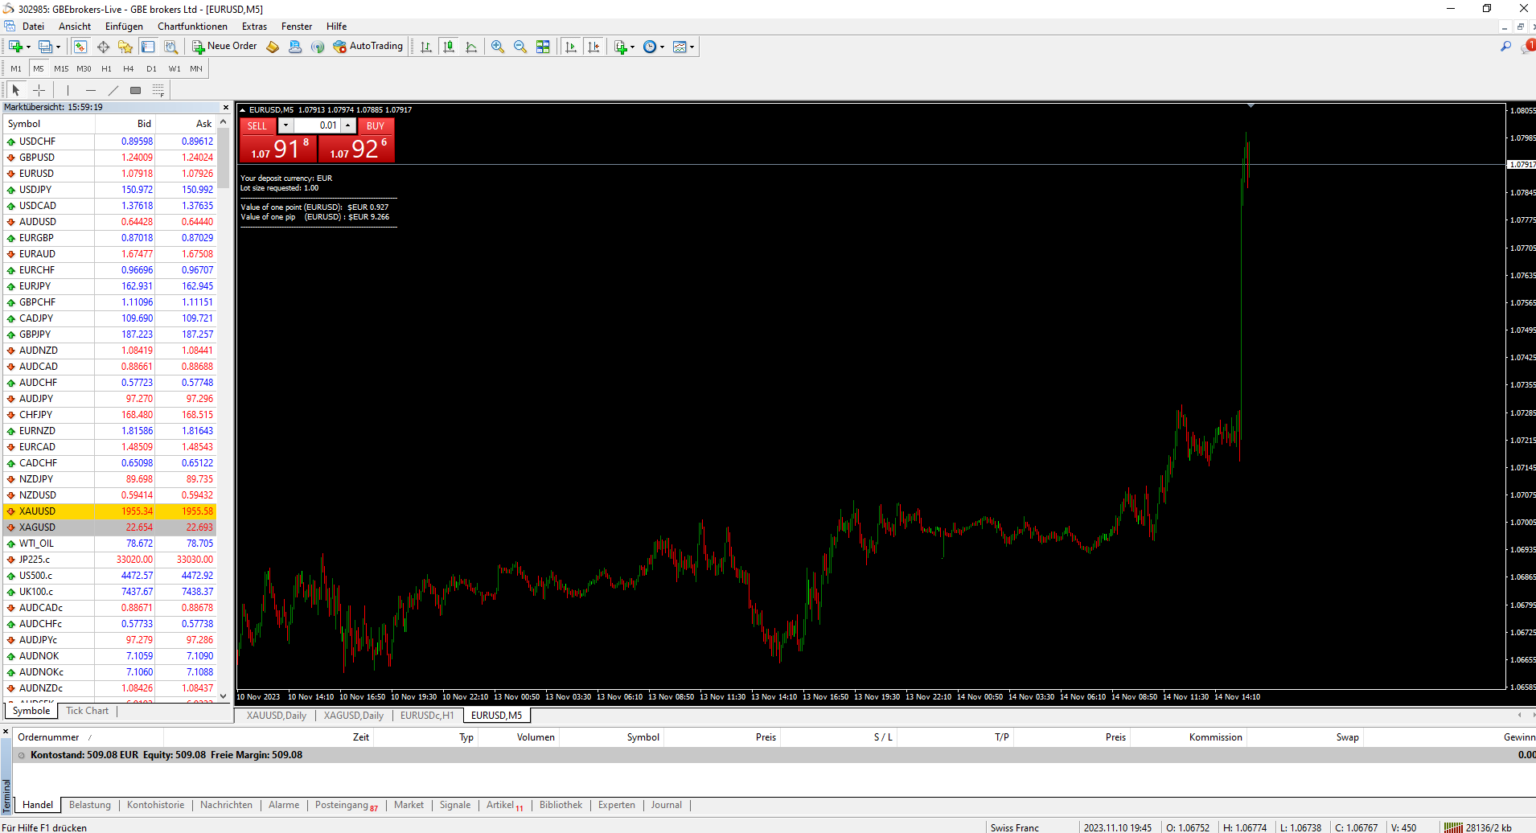Open the search magnifier in toolbar
The height and width of the screenshot is (833, 1536).
click(x=1506, y=47)
